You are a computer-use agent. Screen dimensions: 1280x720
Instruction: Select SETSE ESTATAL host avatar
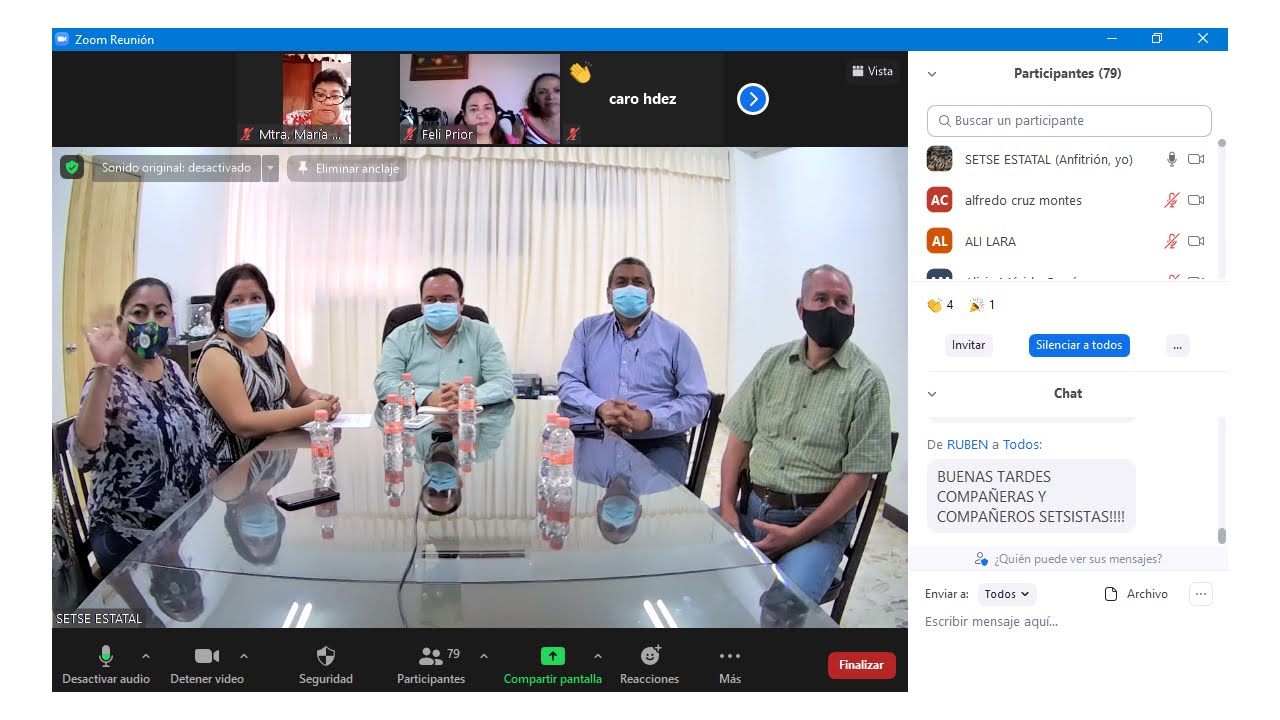click(939, 159)
